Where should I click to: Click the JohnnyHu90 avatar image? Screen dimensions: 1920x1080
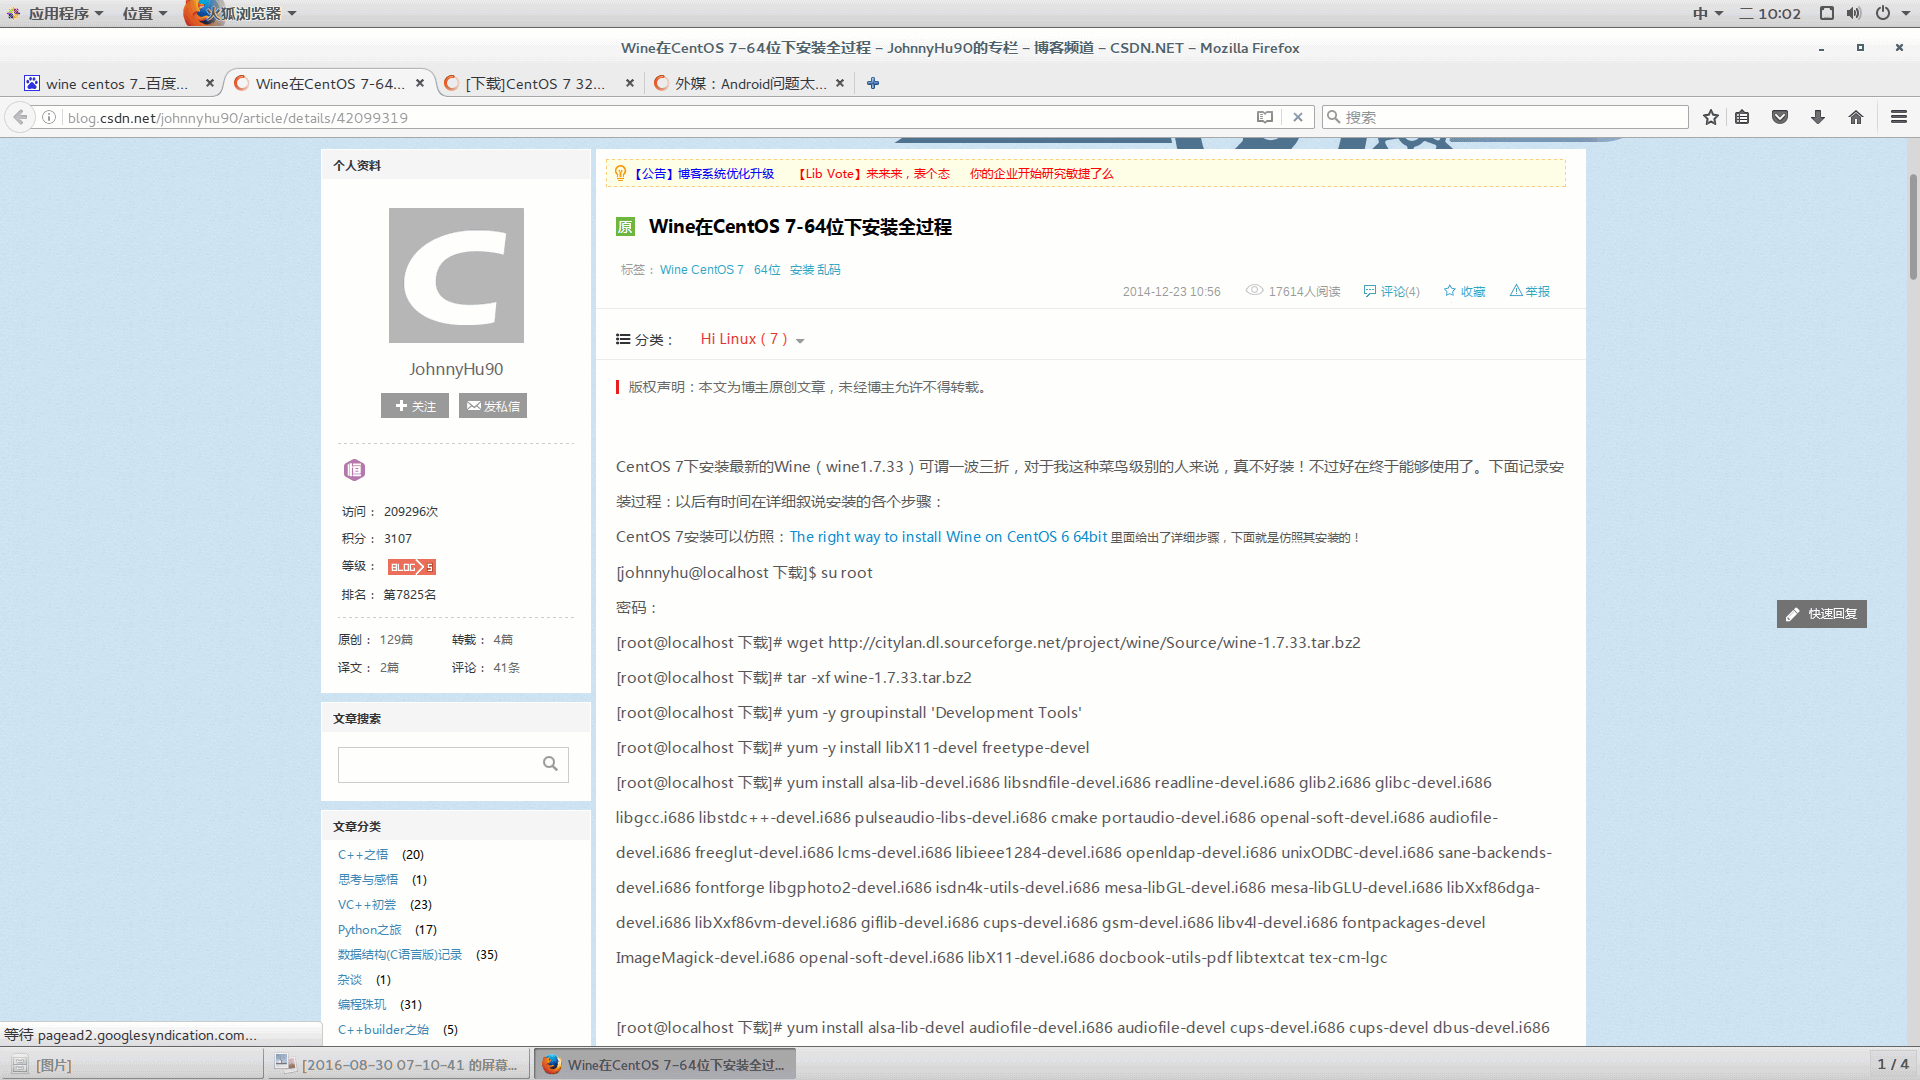click(x=456, y=275)
